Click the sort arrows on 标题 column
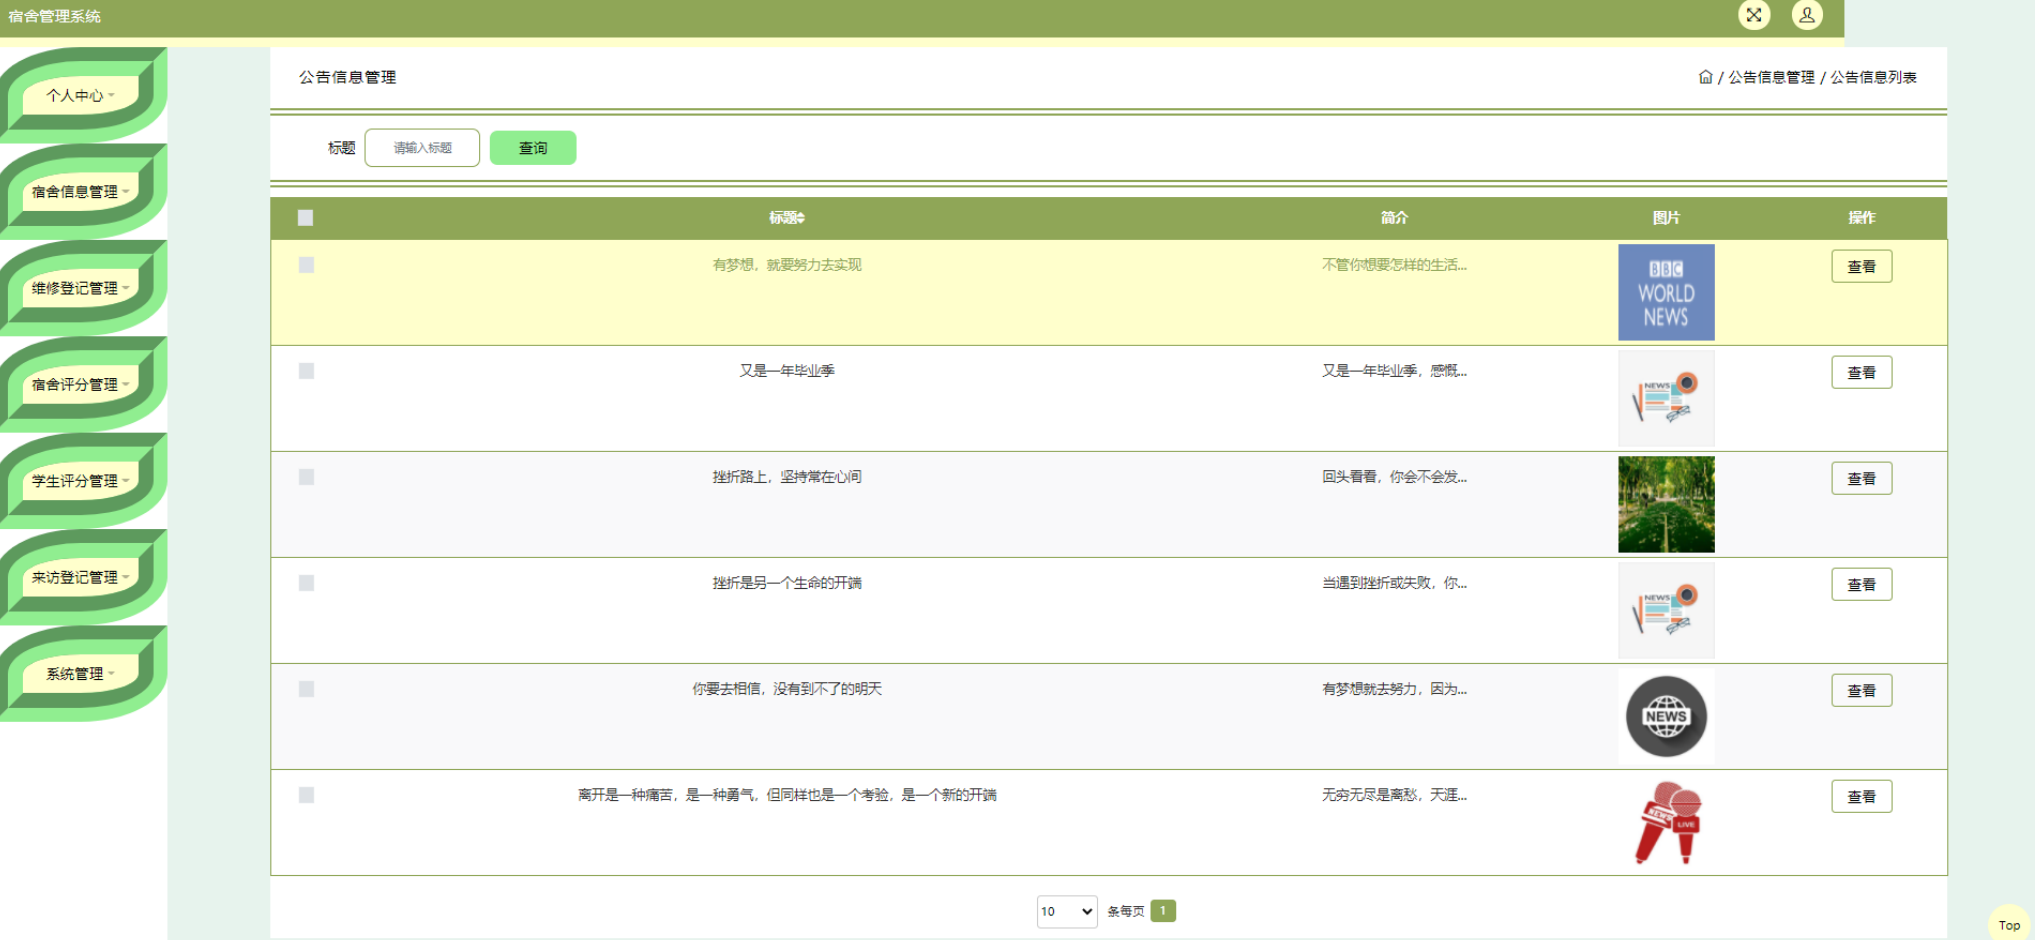Viewport: 2035px width, 940px height. [x=801, y=218]
